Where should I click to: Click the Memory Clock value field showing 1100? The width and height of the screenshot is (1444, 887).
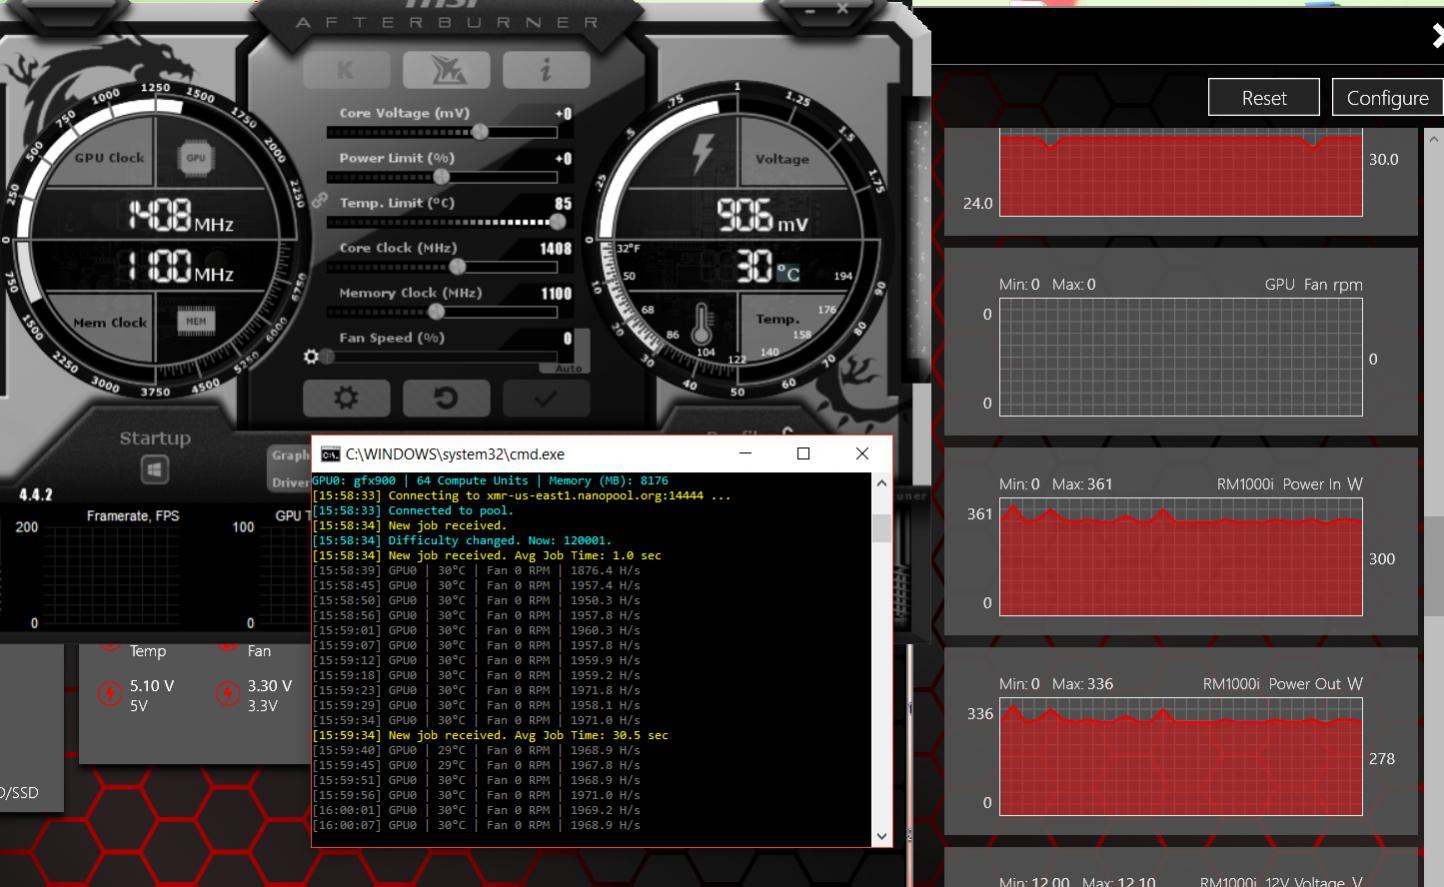[556, 293]
